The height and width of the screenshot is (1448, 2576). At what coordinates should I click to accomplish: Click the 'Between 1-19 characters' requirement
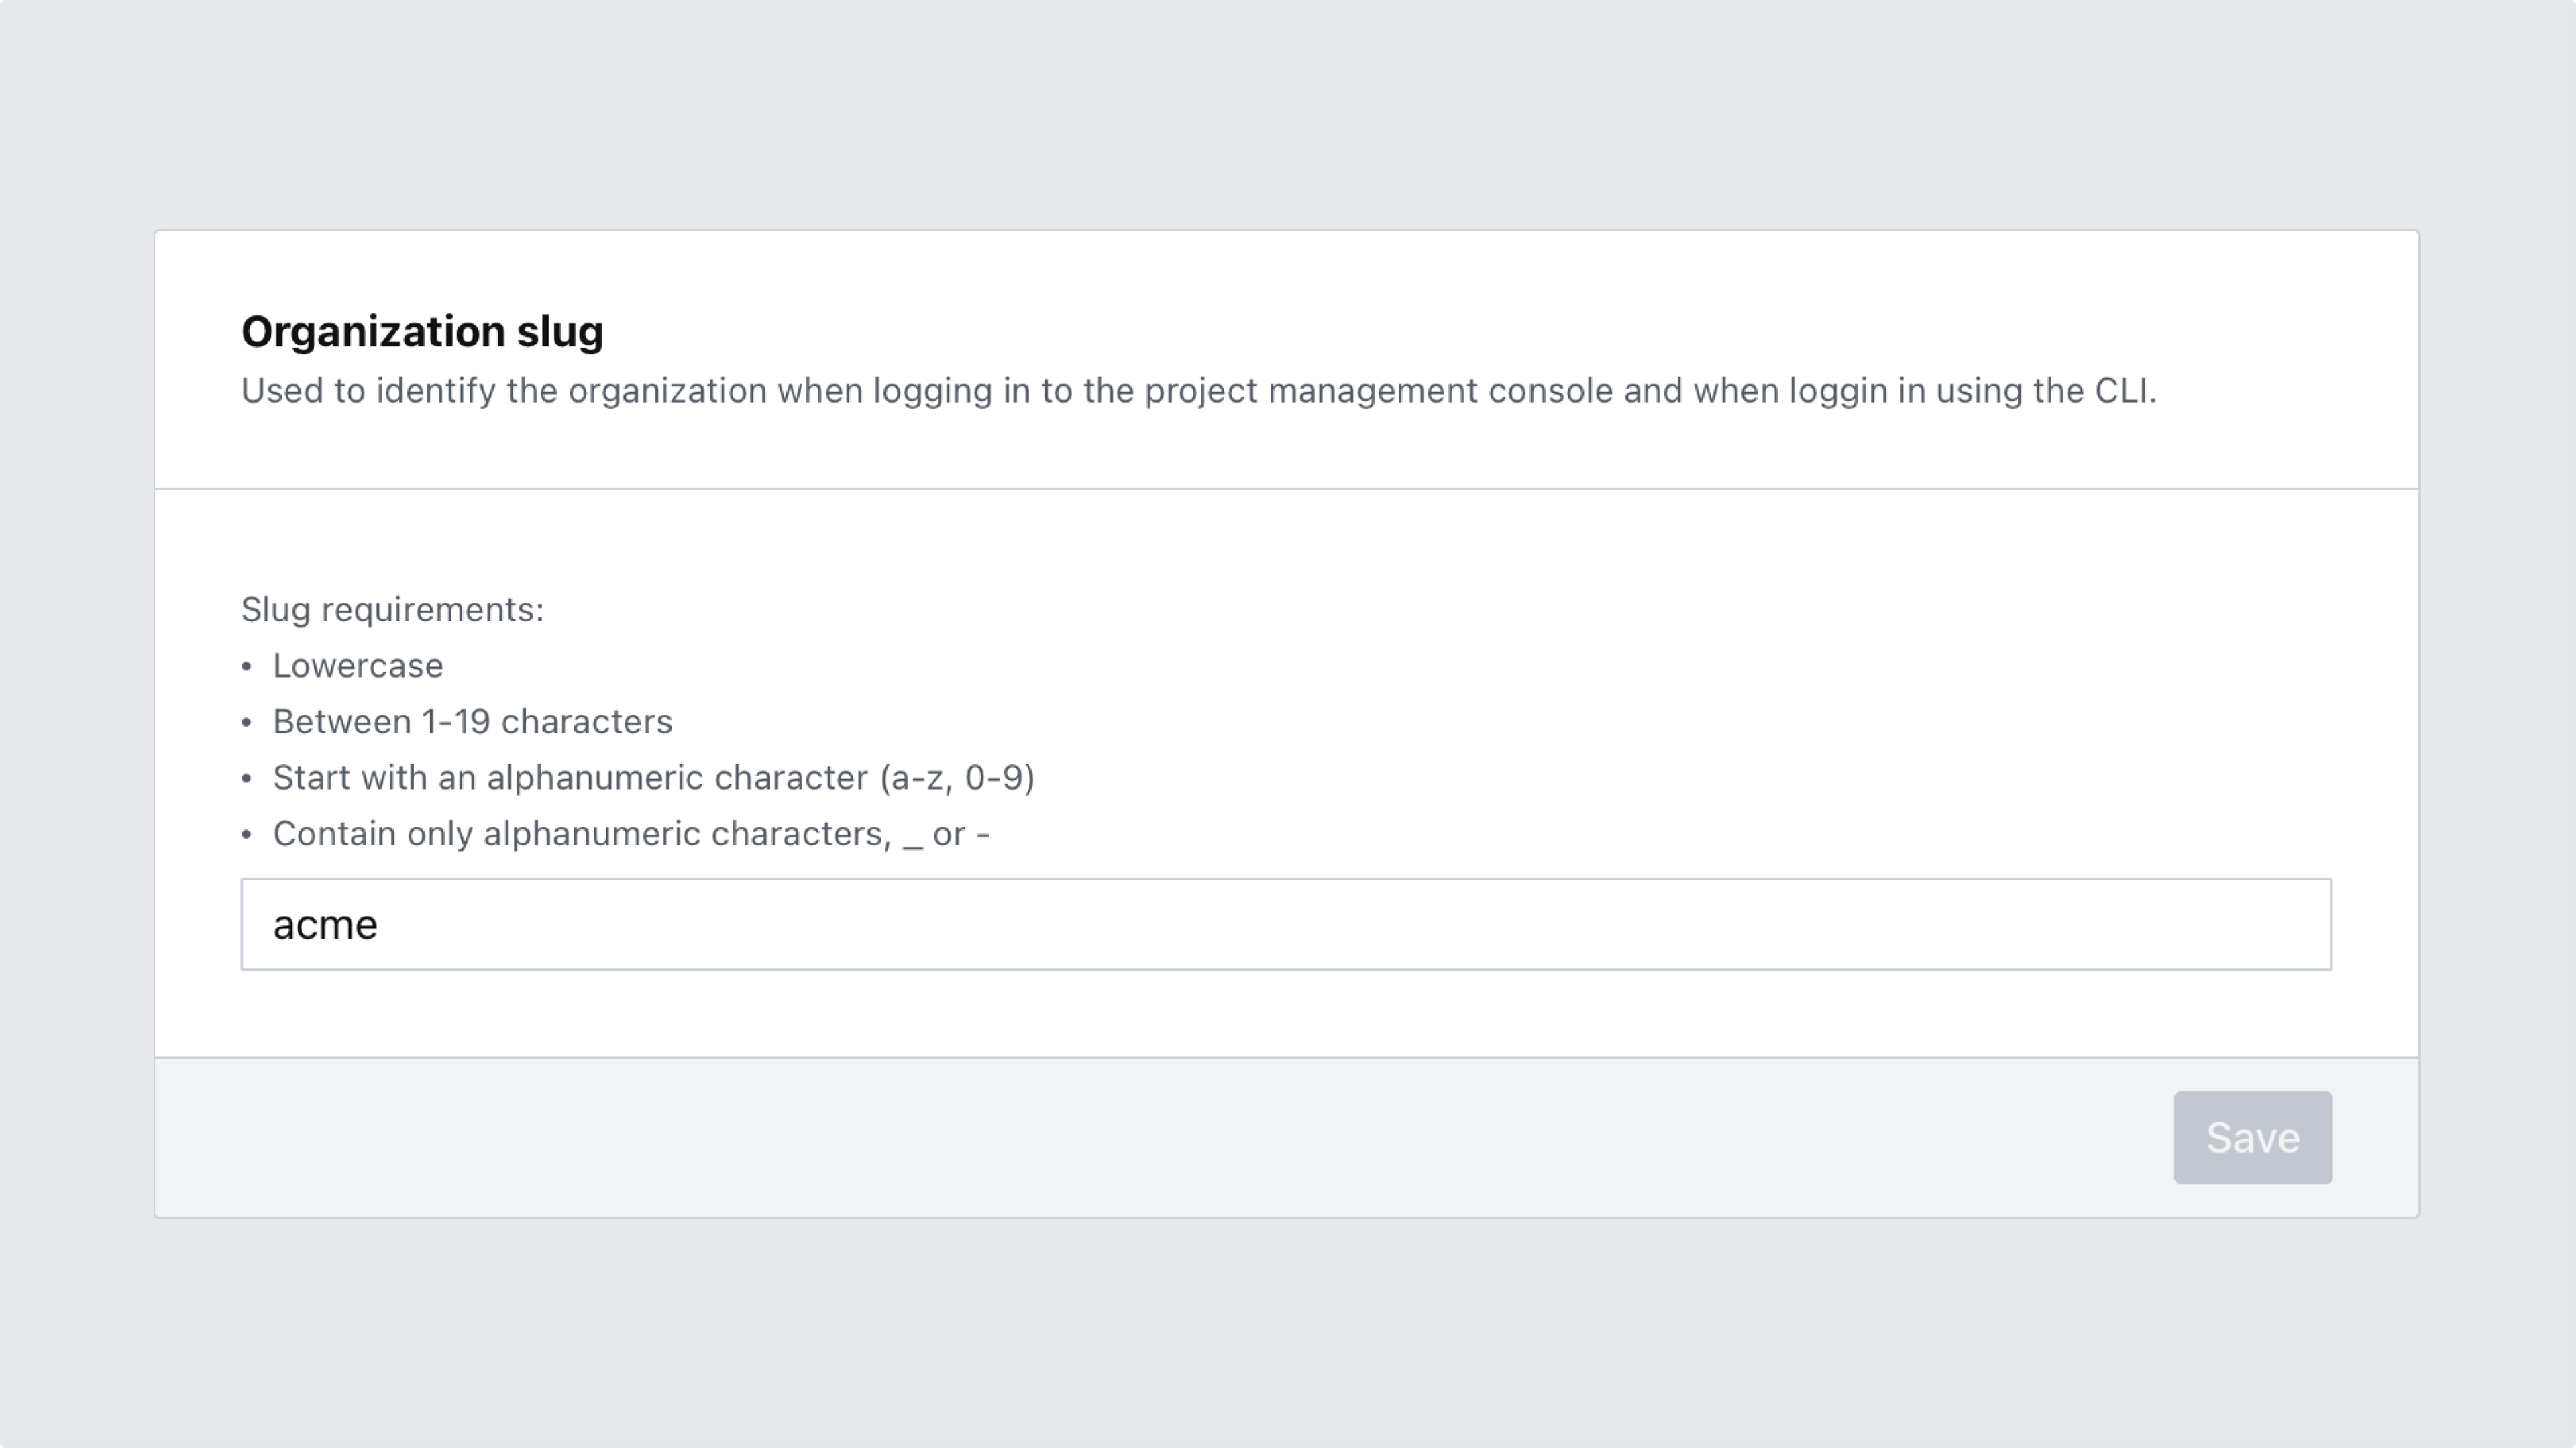coord(472,722)
